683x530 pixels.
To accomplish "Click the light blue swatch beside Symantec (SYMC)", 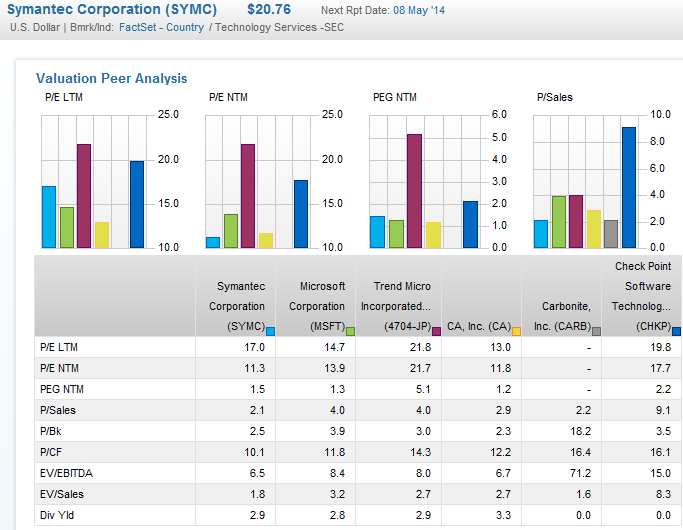I will (x=270, y=331).
